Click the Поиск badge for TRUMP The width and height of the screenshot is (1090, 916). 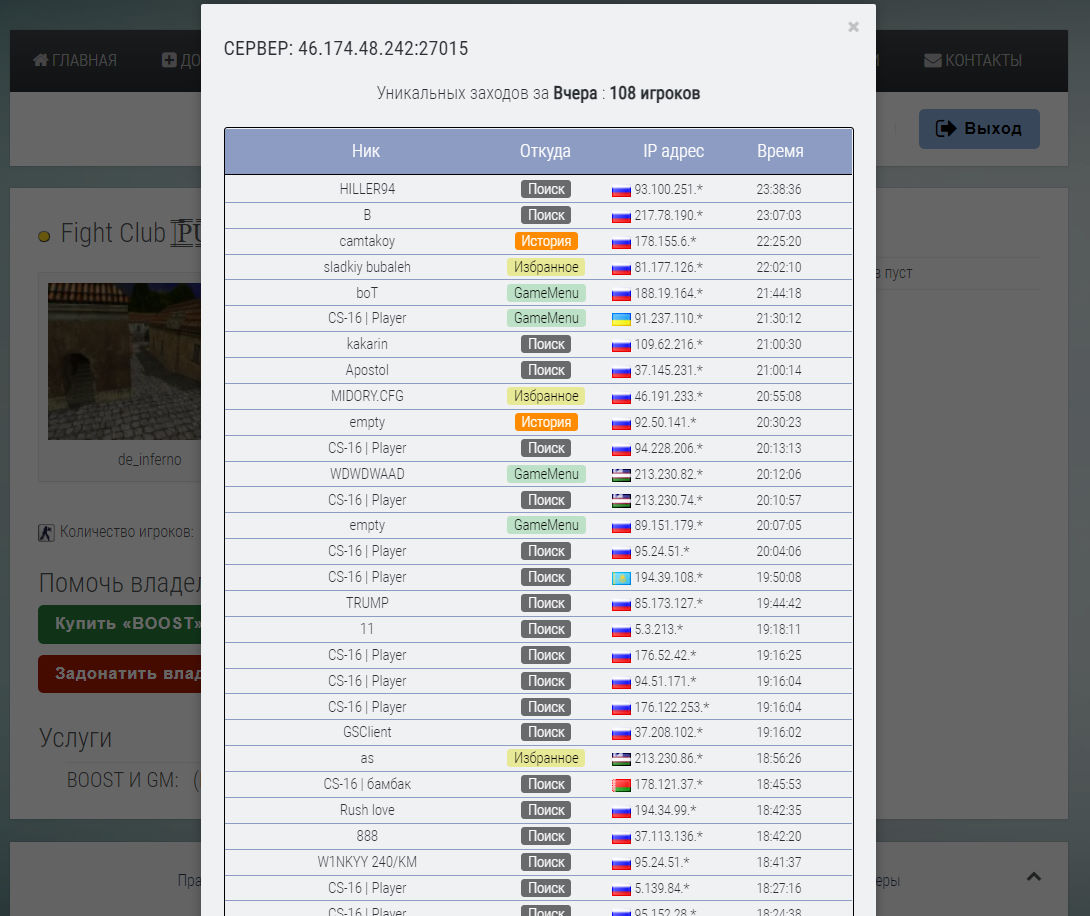[546, 603]
